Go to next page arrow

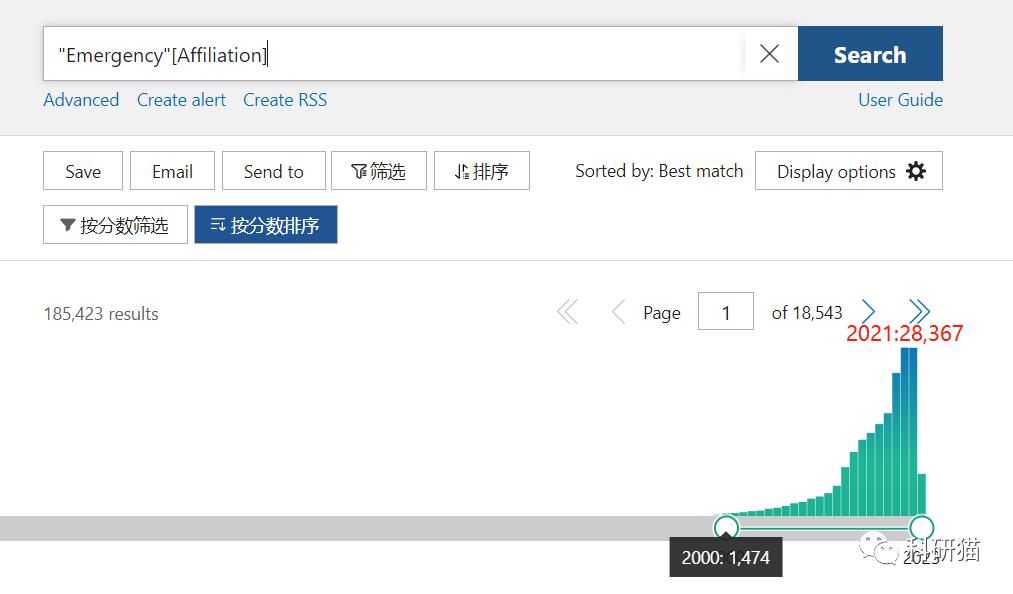[868, 313]
